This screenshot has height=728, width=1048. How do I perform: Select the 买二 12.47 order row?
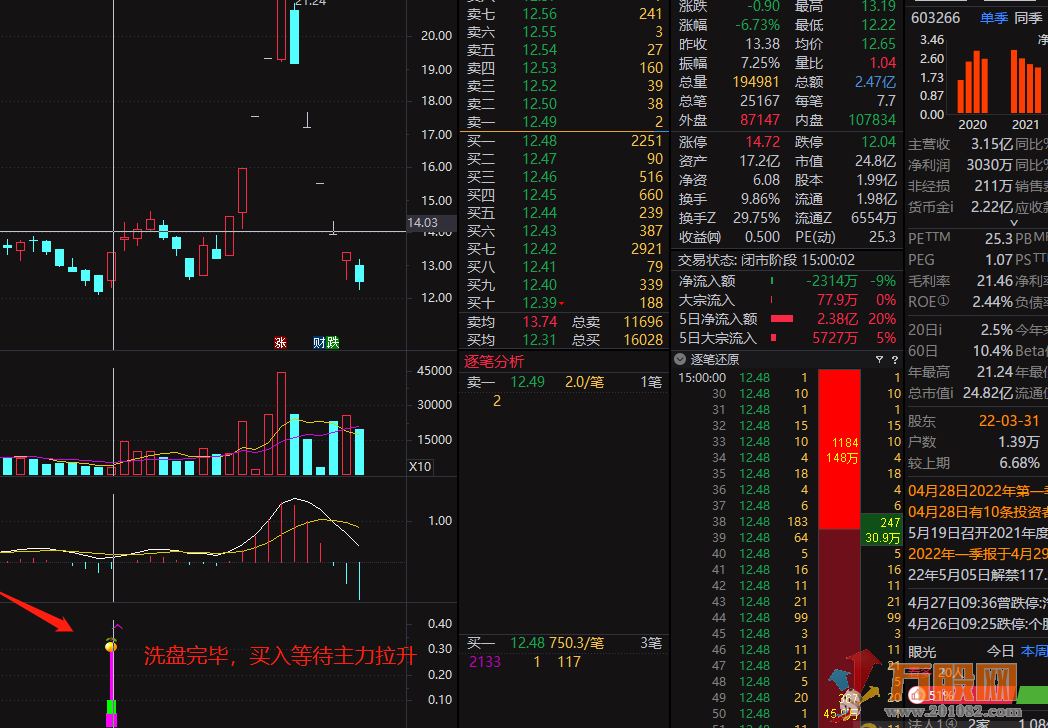point(565,159)
